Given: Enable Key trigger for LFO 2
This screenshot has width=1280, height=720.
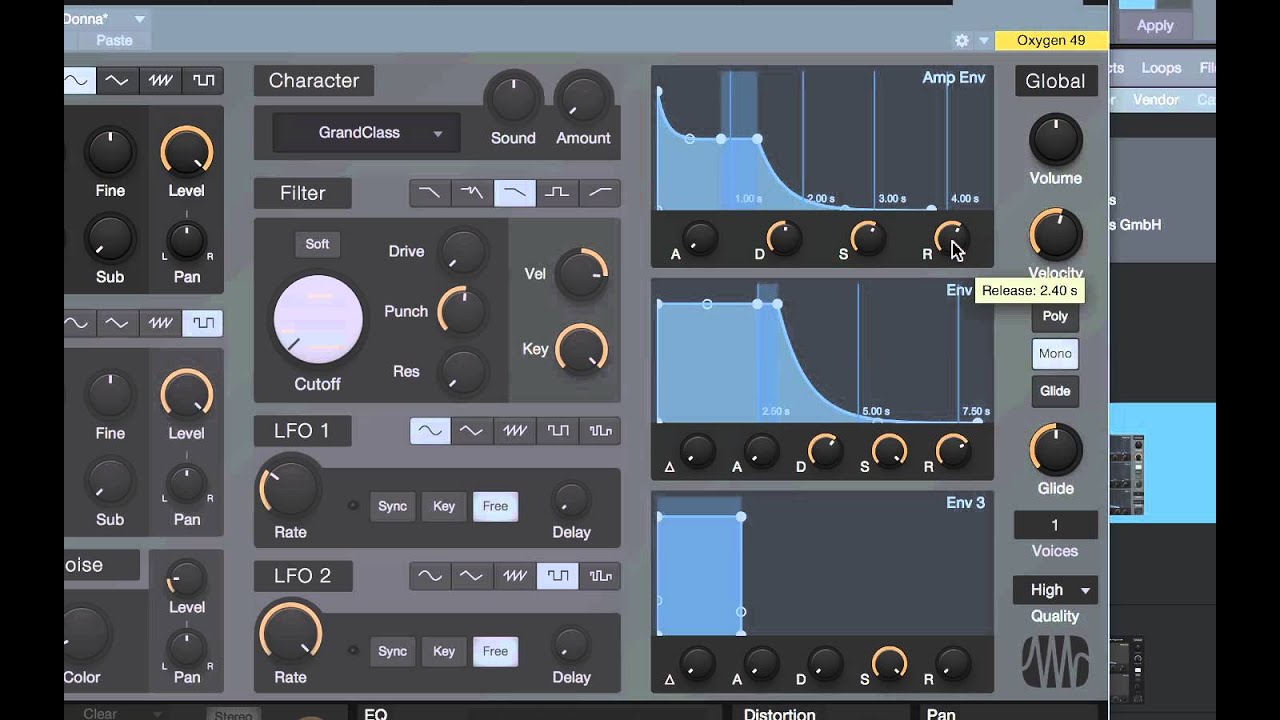Looking at the screenshot, I should click(x=444, y=651).
